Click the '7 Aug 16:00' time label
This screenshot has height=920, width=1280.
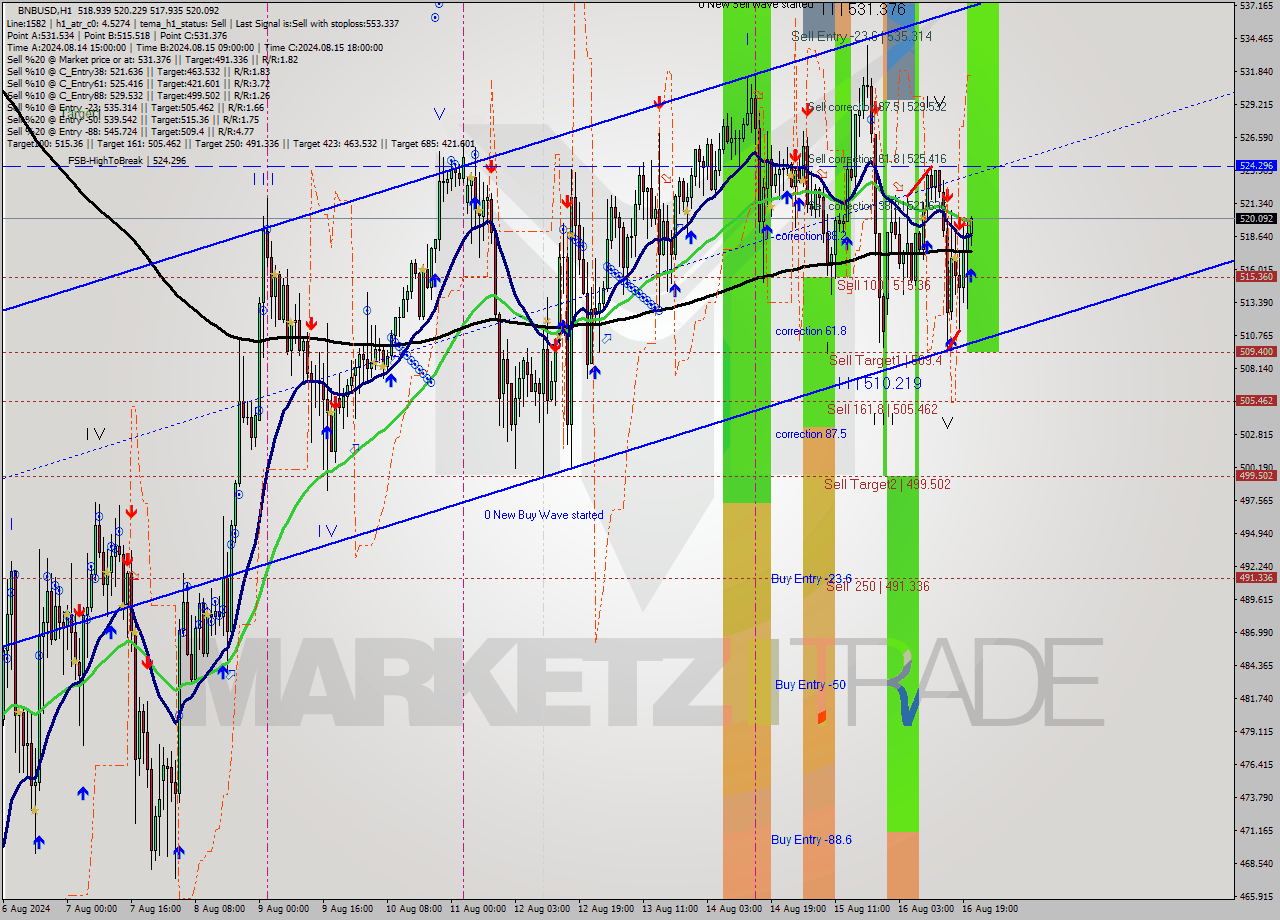point(157,910)
